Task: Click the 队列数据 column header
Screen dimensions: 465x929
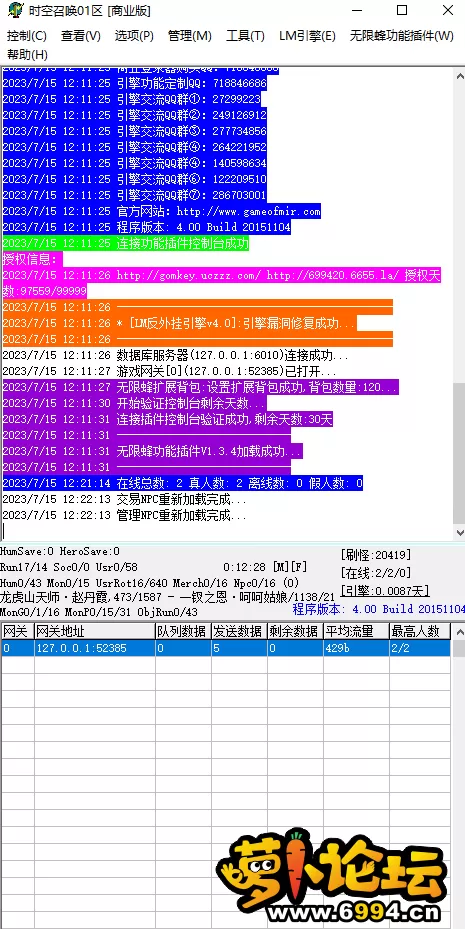Action: point(183,631)
